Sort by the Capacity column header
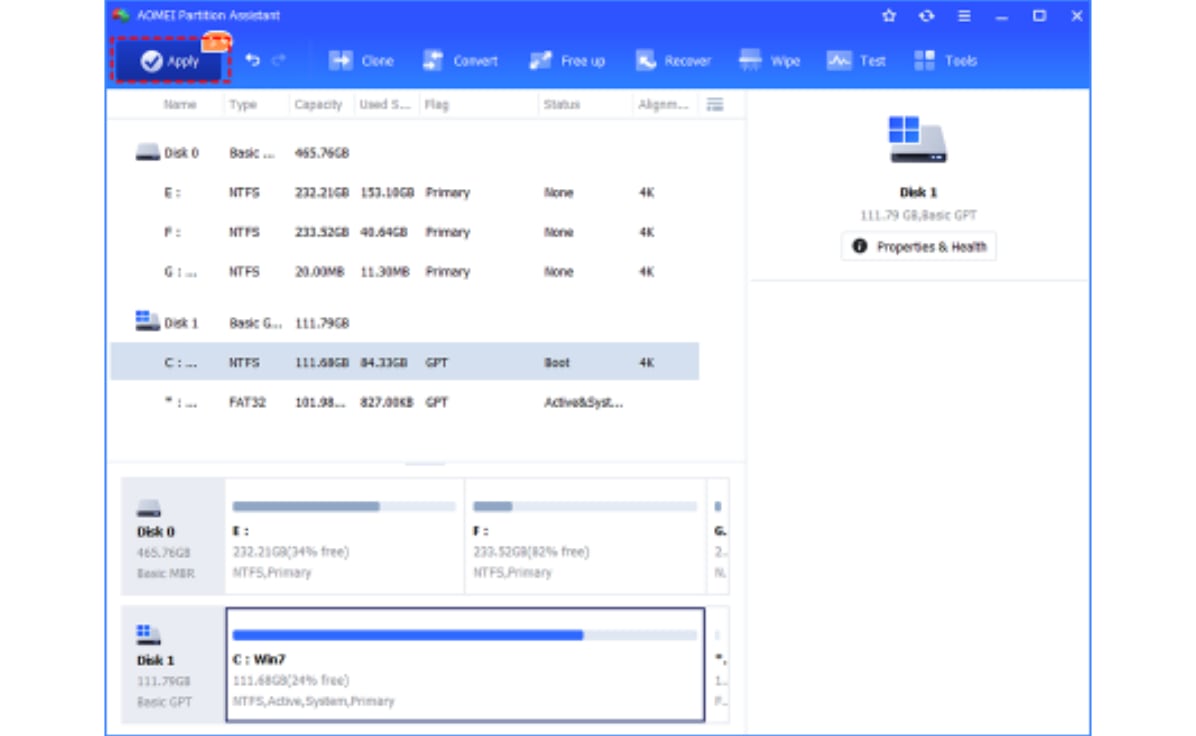Viewport: 1196px width, 736px height. pyautogui.click(x=318, y=104)
